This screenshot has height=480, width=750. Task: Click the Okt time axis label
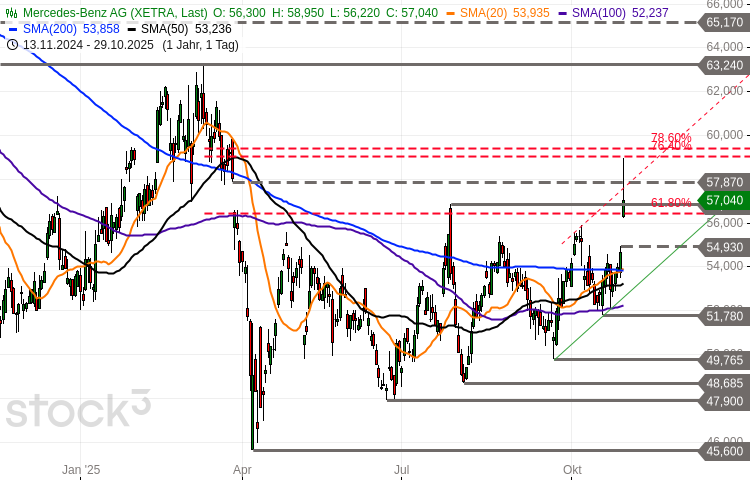[x=572, y=469]
